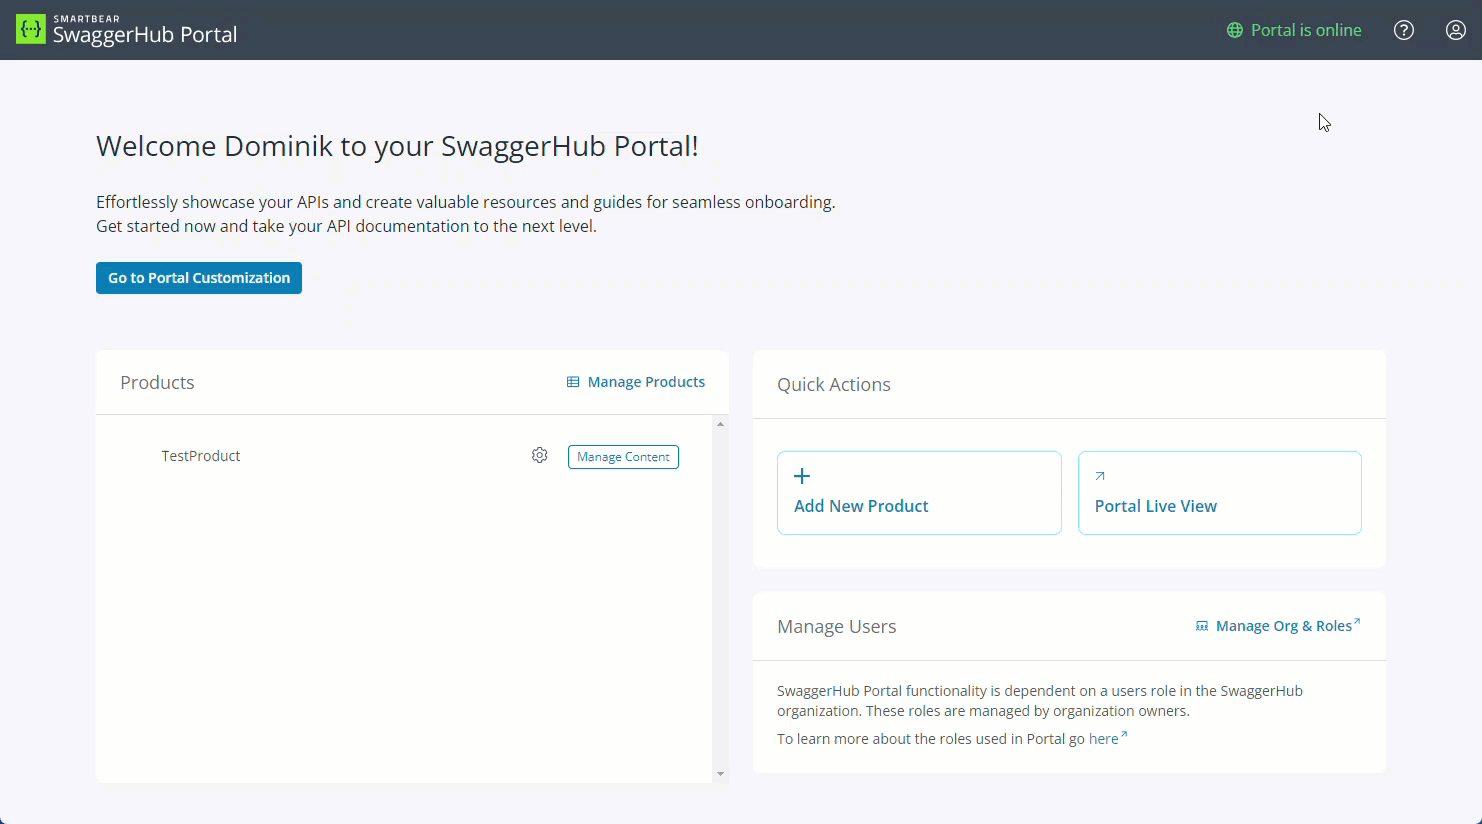Click the SwaggerHub Portal logo

(125, 30)
